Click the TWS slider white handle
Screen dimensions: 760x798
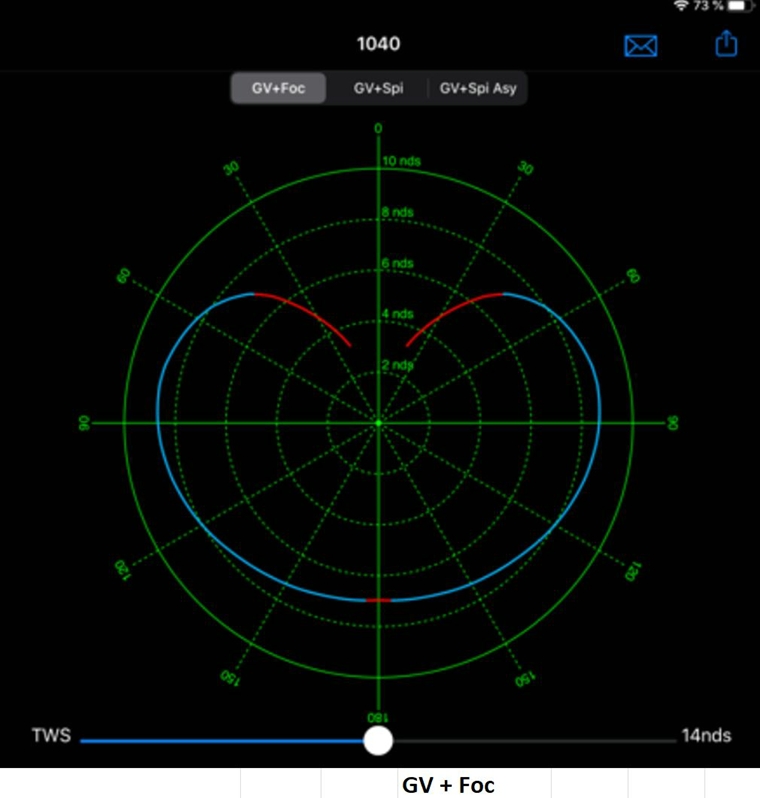[x=378, y=740]
